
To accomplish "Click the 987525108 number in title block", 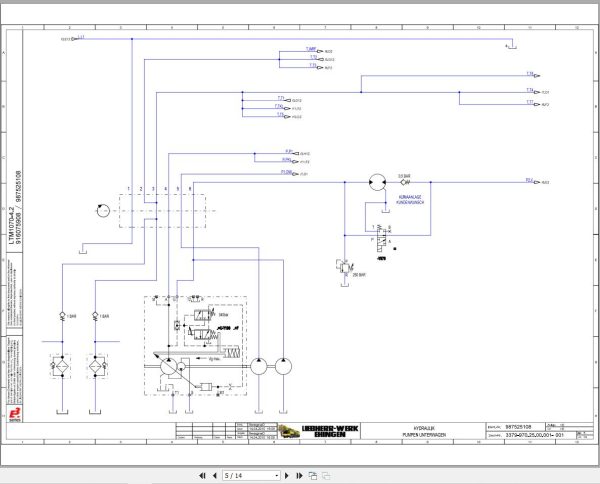I will click(x=518, y=427).
